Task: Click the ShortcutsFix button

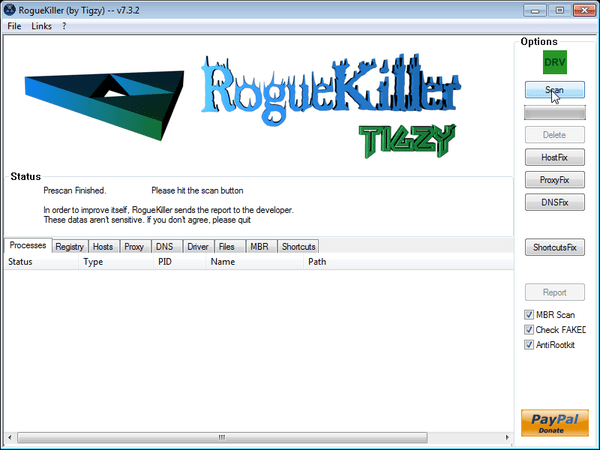Action: point(554,247)
